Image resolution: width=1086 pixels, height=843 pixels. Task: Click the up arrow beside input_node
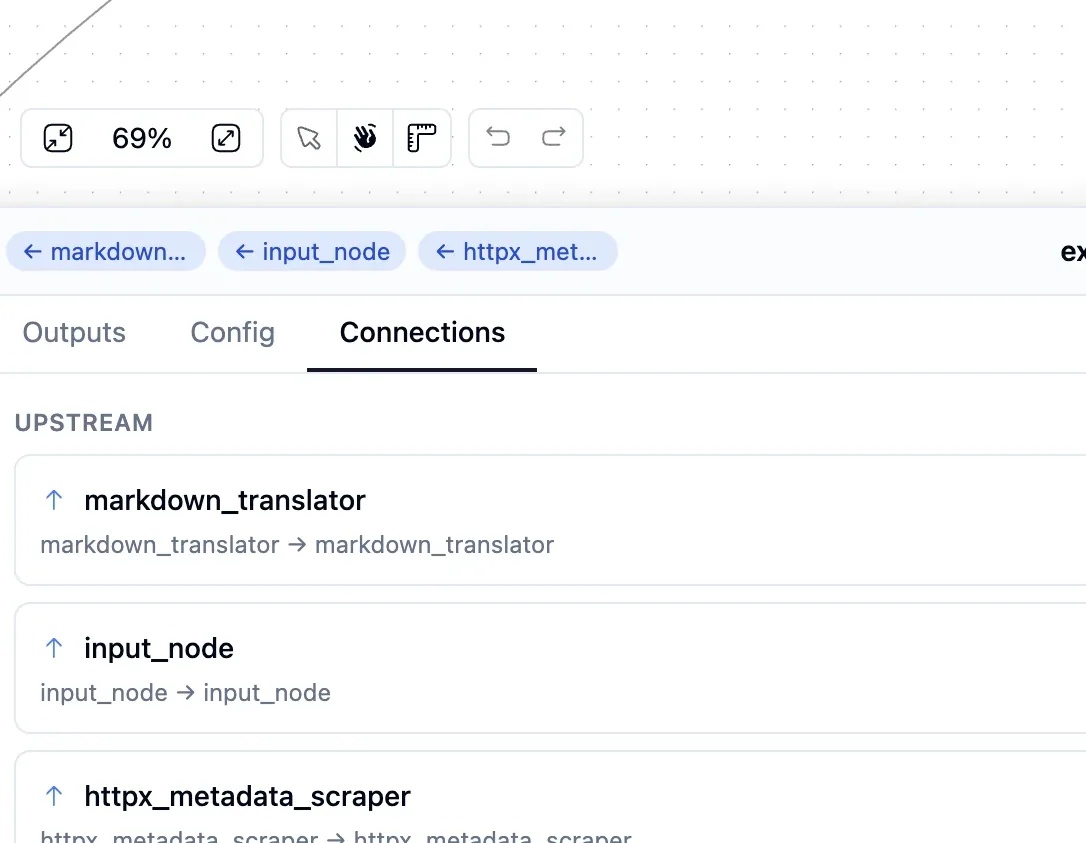pyautogui.click(x=54, y=648)
